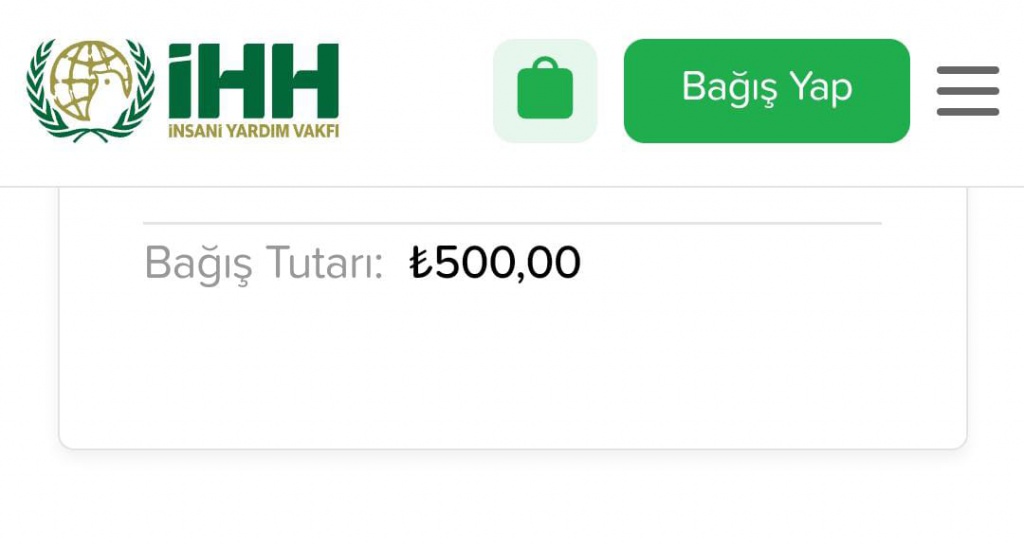This screenshot has width=1024, height=548.
Task: Click the divider line above Bağış Tutarı
Action: (513, 223)
